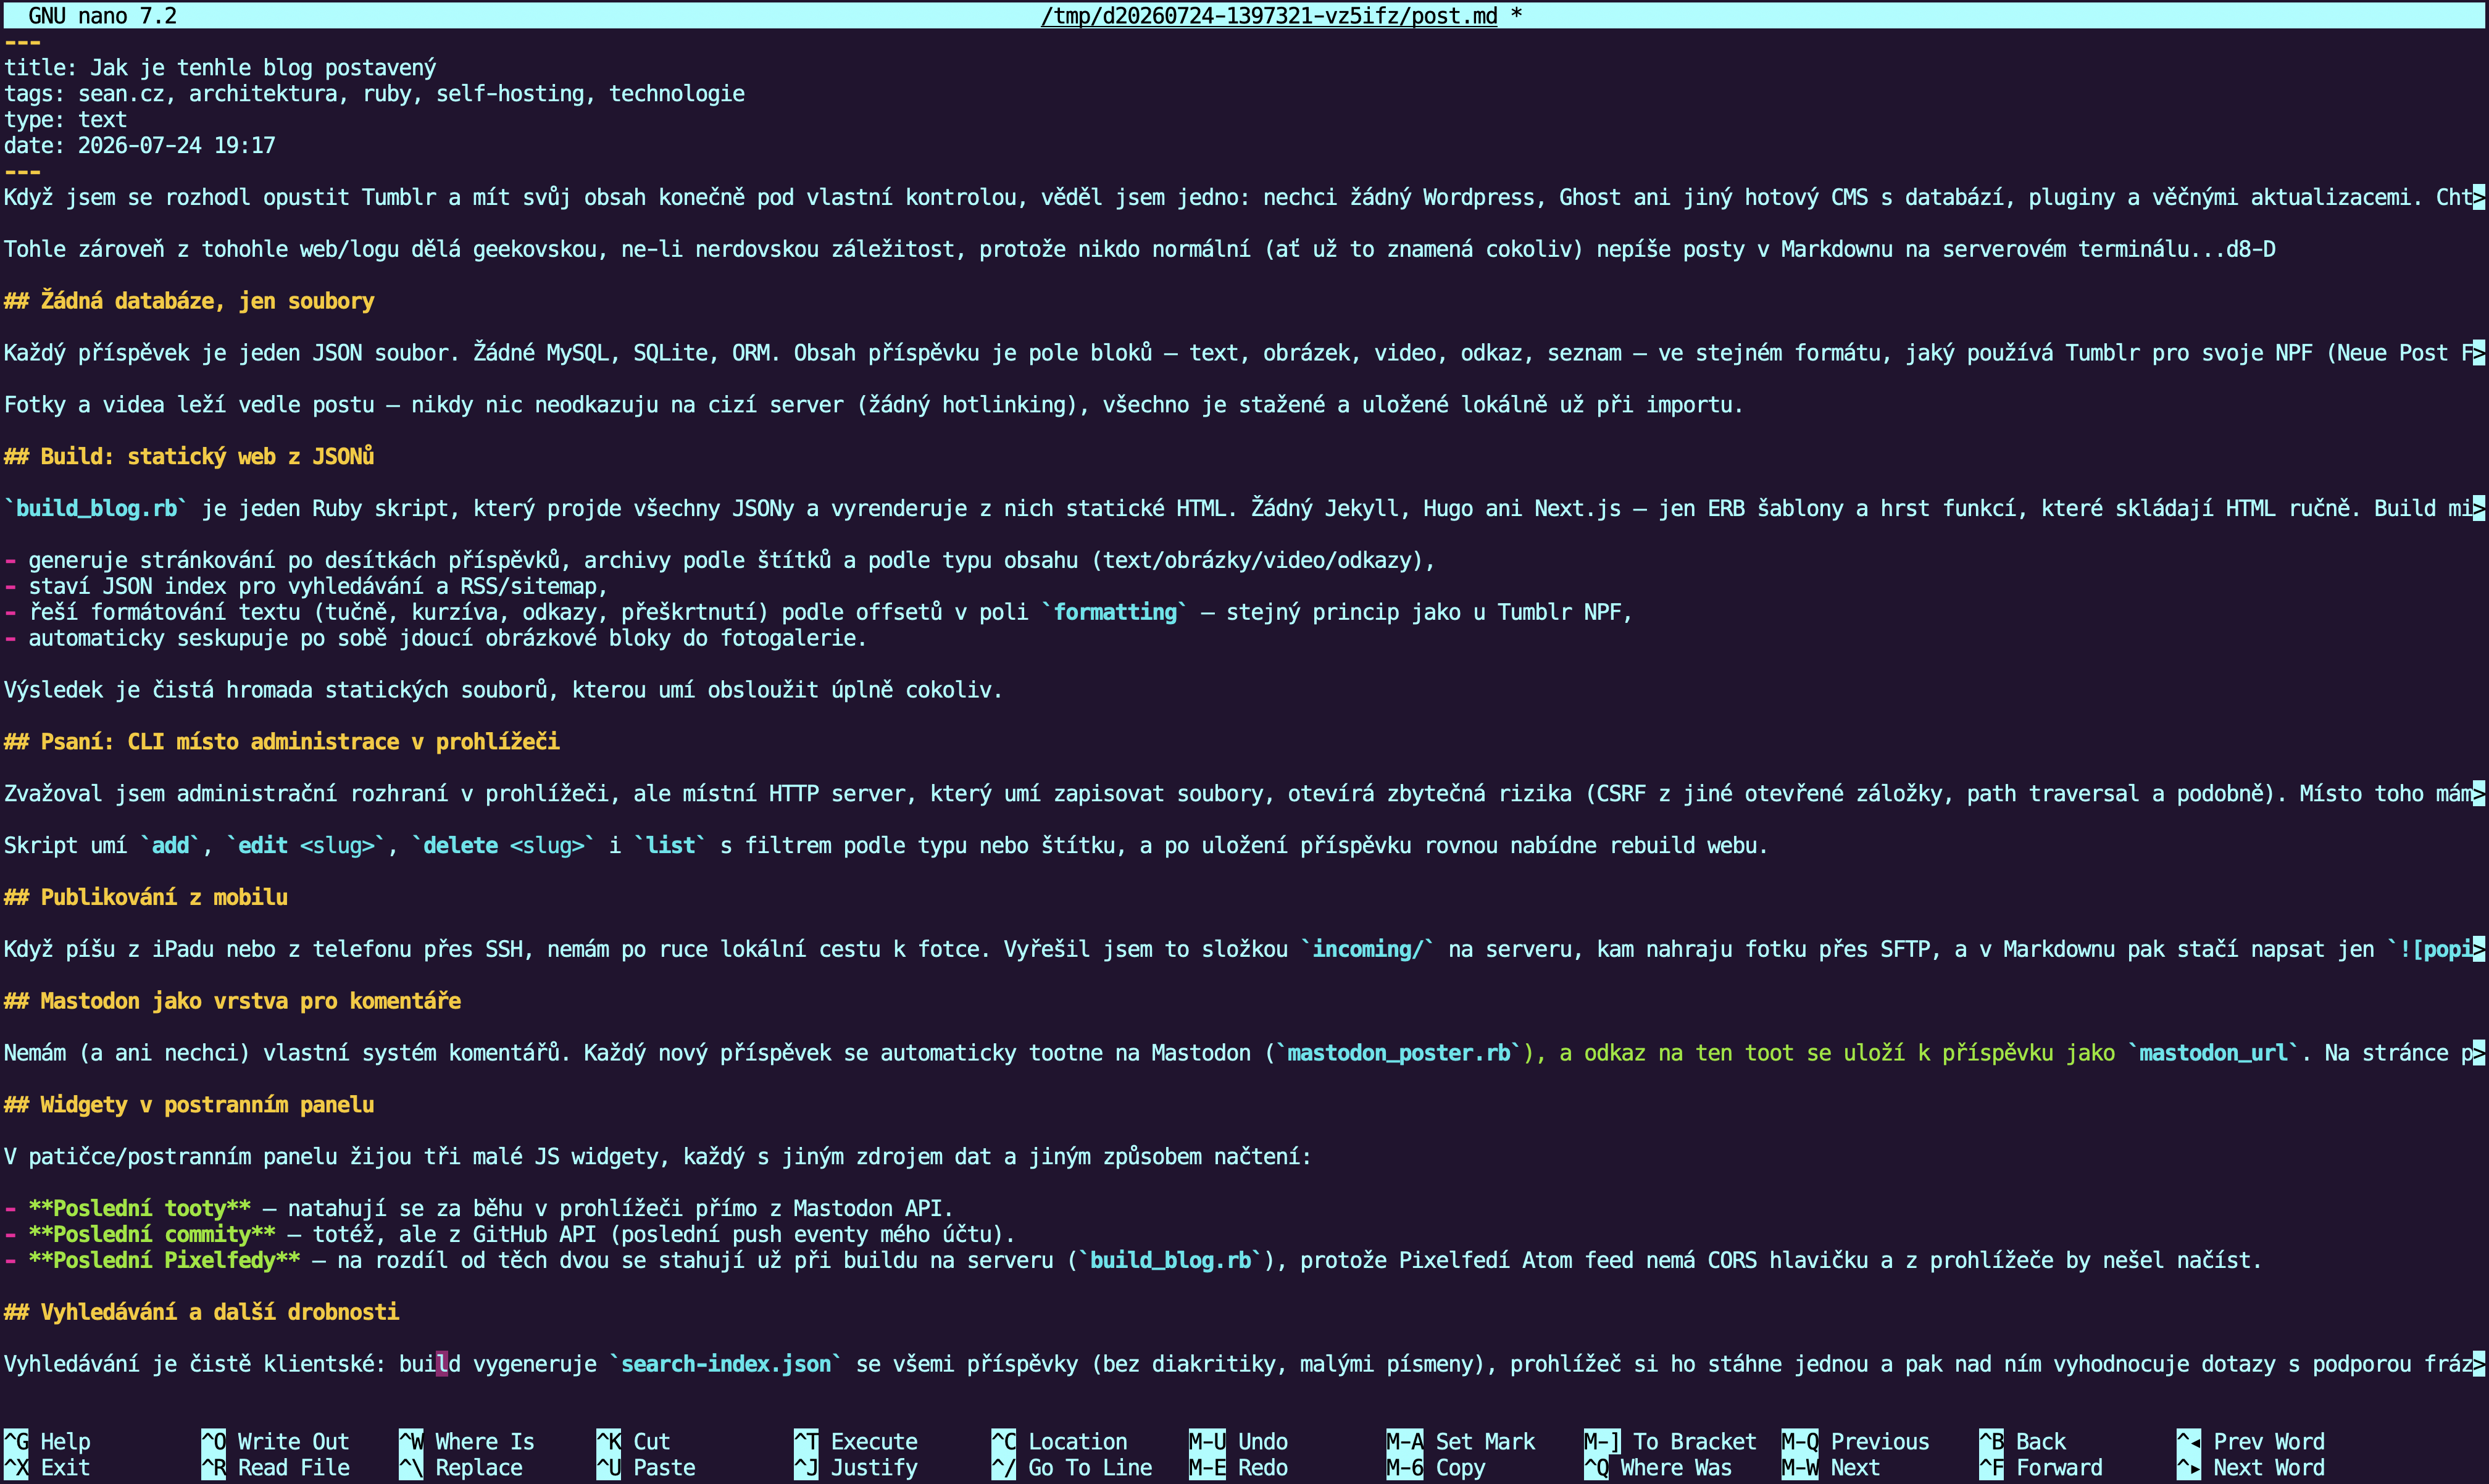Click the heading 'Widgety v postranním panelu'
Image resolution: width=2489 pixels, height=1484 pixels.
189,1104
